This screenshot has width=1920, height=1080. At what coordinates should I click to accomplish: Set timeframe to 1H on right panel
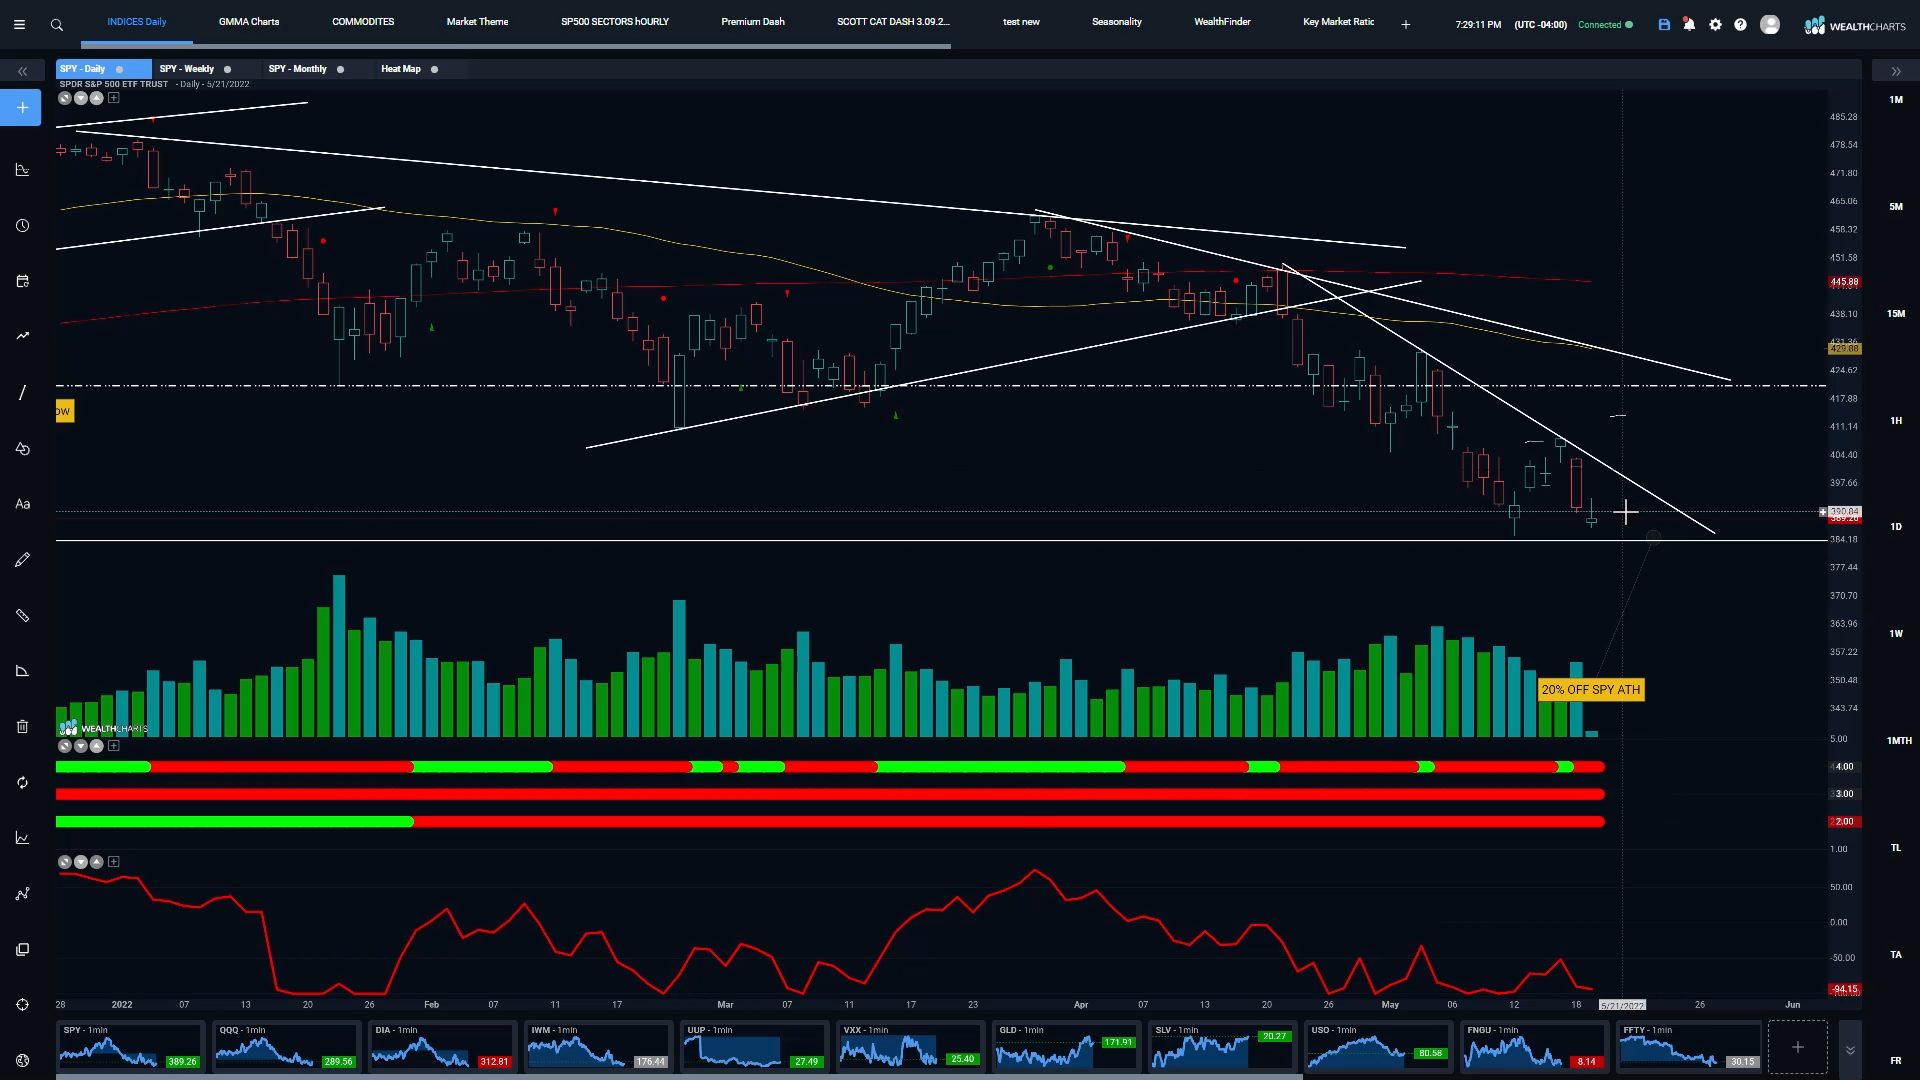click(x=1896, y=421)
